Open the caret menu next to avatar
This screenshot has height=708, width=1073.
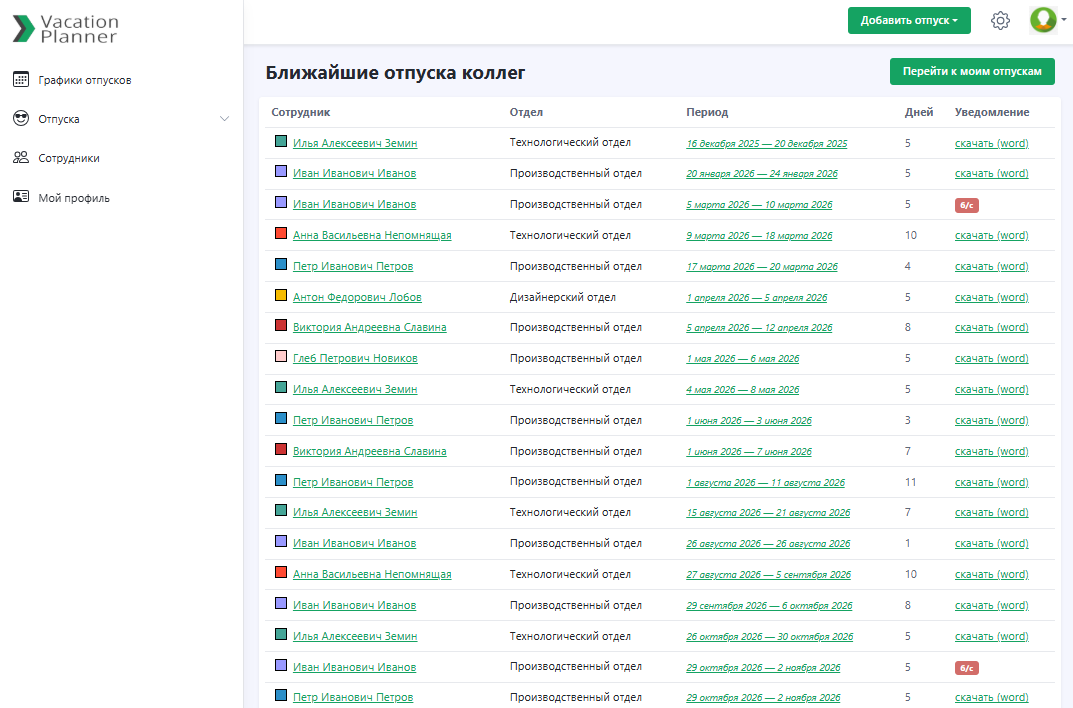tap(1063, 20)
